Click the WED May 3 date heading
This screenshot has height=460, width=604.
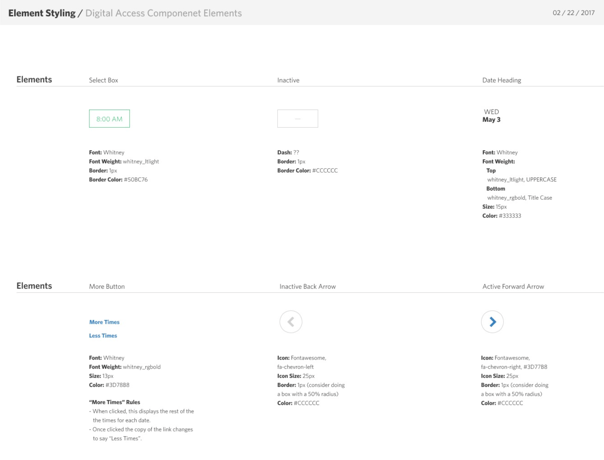coord(492,116)
